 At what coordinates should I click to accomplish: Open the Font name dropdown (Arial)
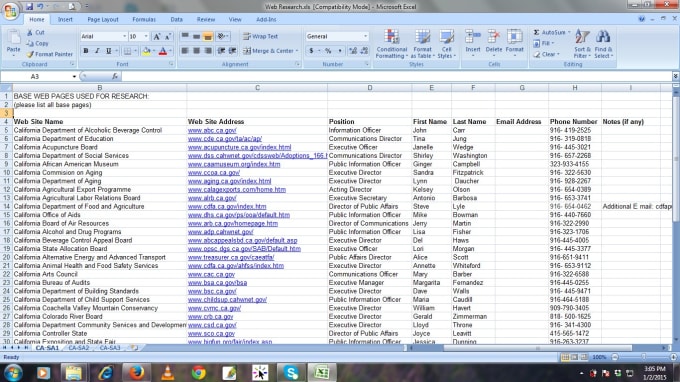coord(124,36)
